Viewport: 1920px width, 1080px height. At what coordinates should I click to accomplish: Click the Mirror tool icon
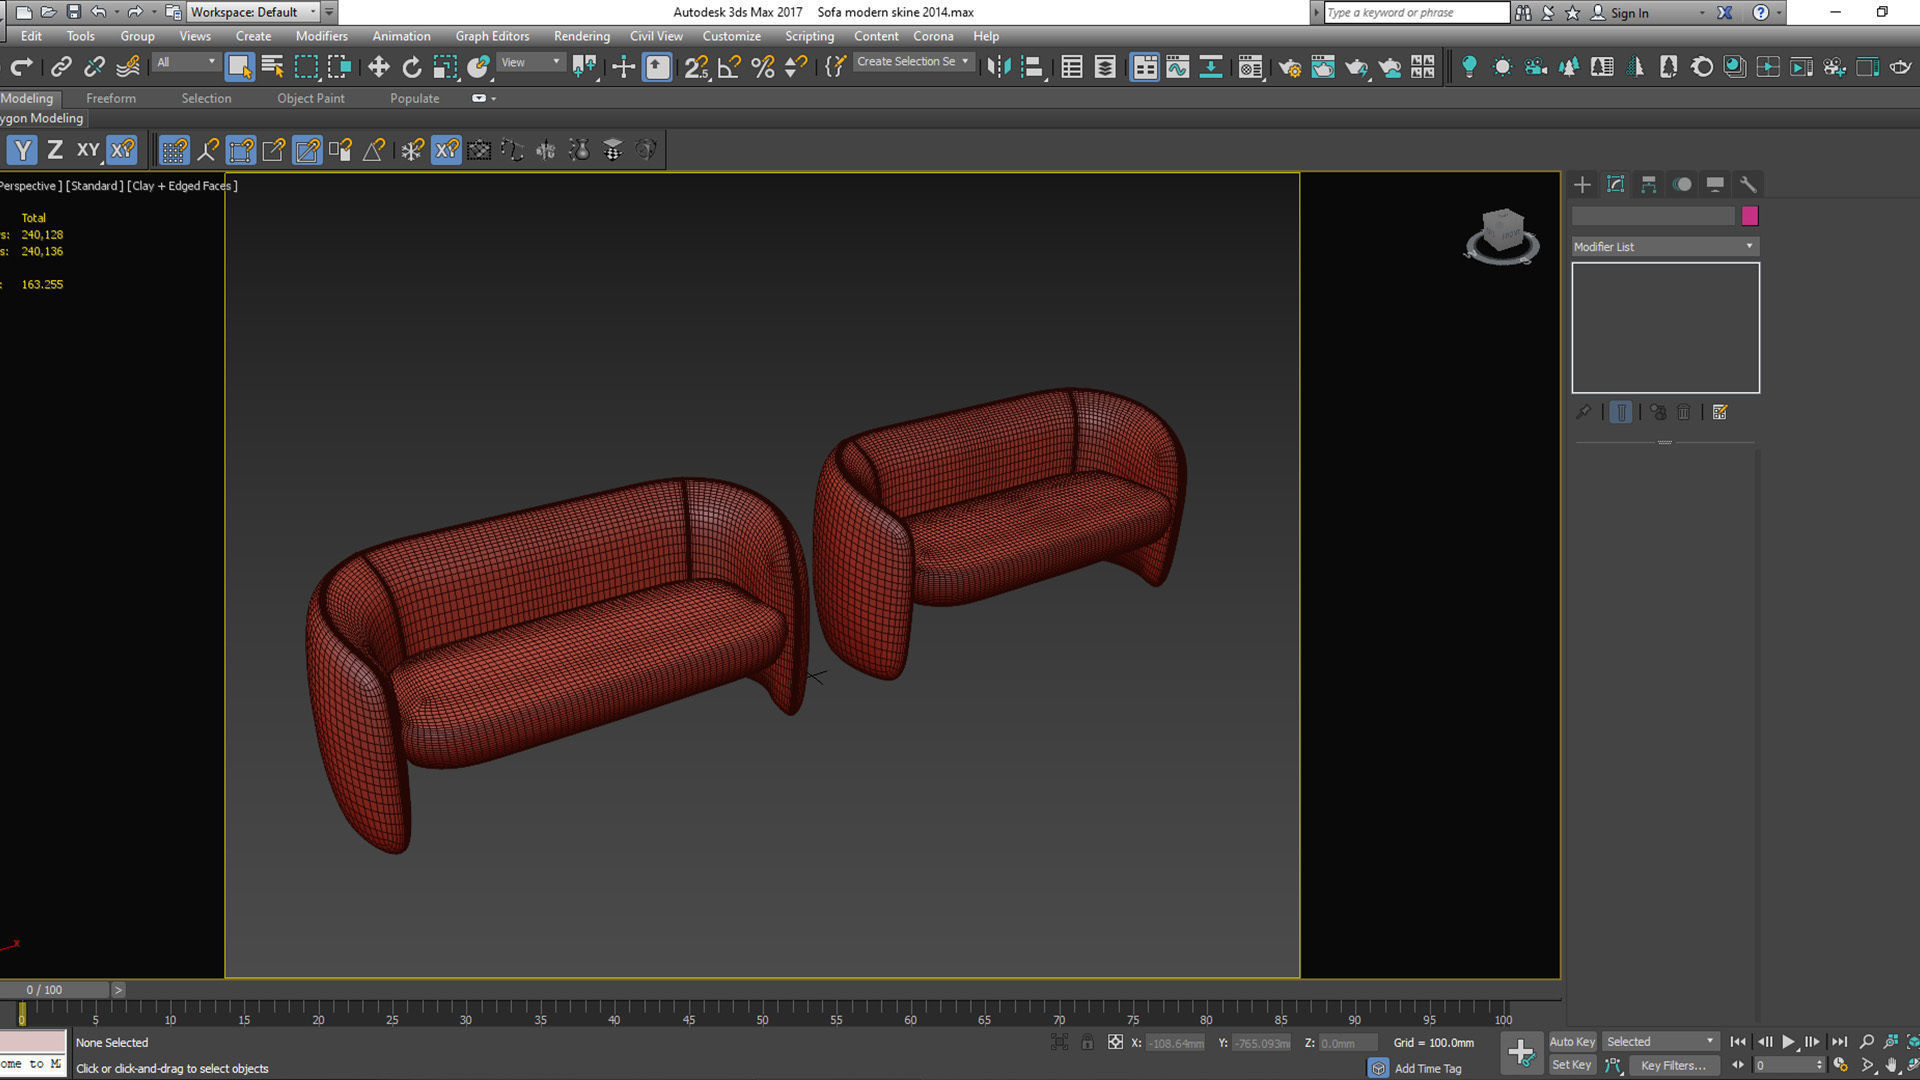tap(998, 67)
